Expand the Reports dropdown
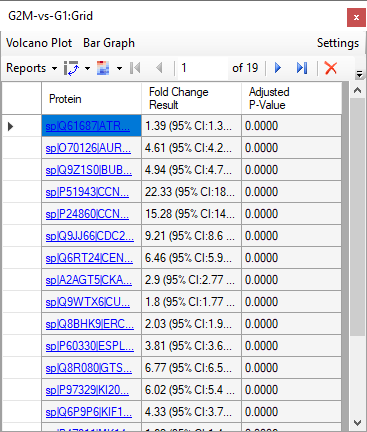367x432 pixels. pyautogui.click(x=32, y=68)
